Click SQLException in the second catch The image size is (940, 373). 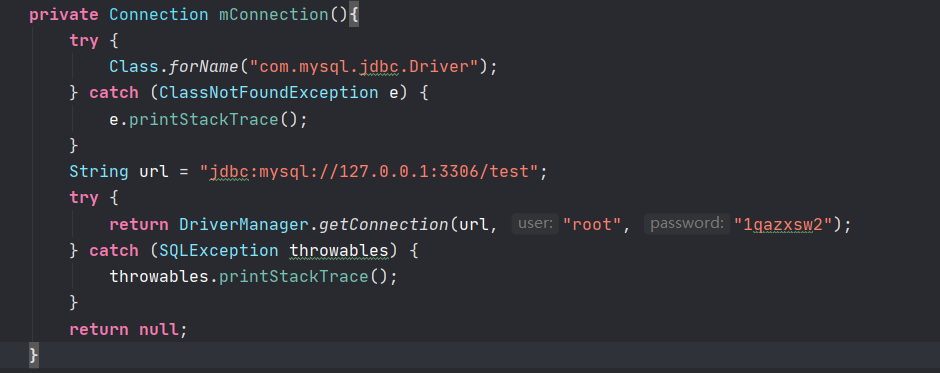click(x=219, y=251)
